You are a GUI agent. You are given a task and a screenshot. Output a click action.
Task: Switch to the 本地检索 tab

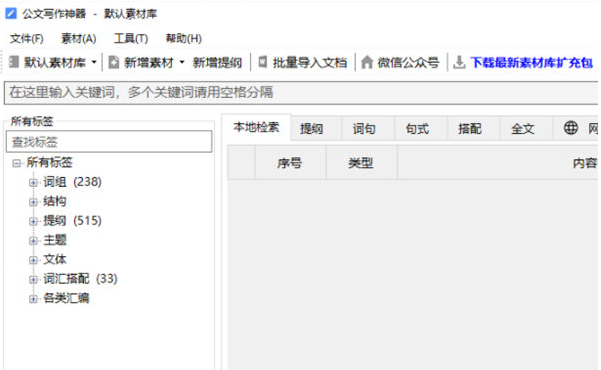coord(256,128)
